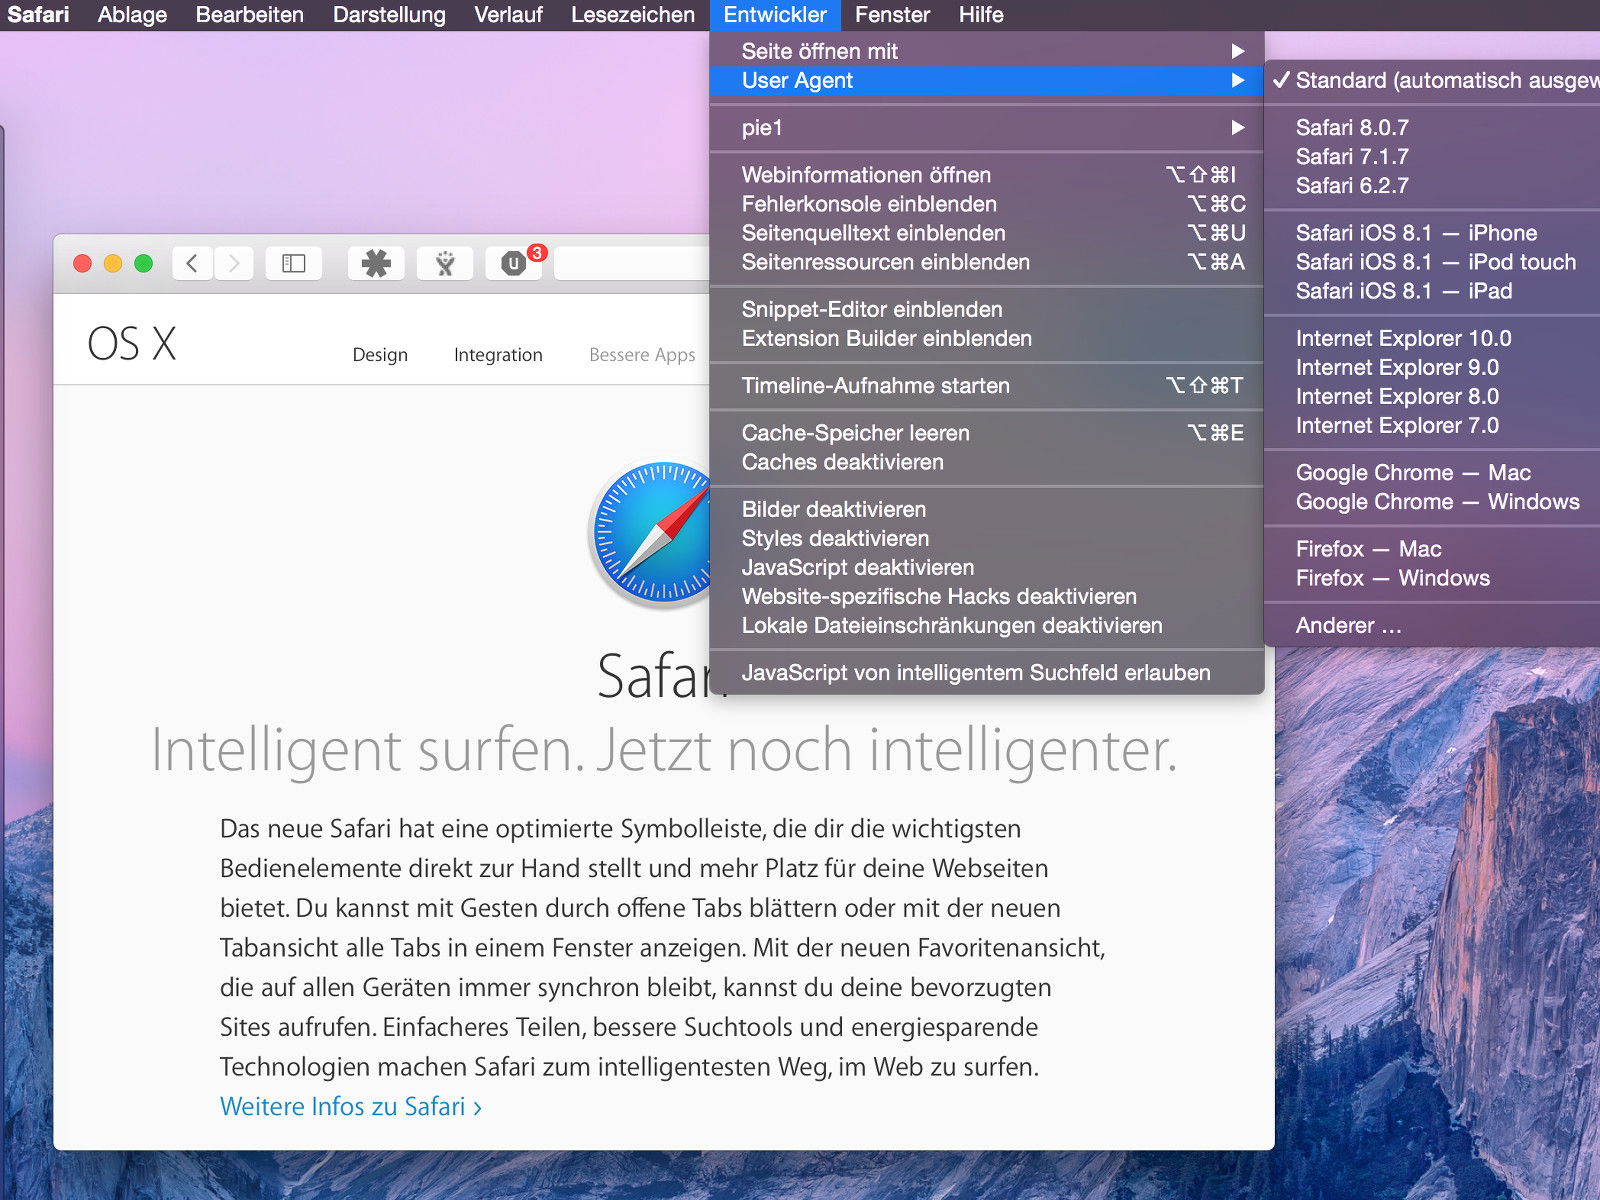1600x1200 pixels.
Task: Choose Seitenquelltext einblenden
Action: click(987, 233)
